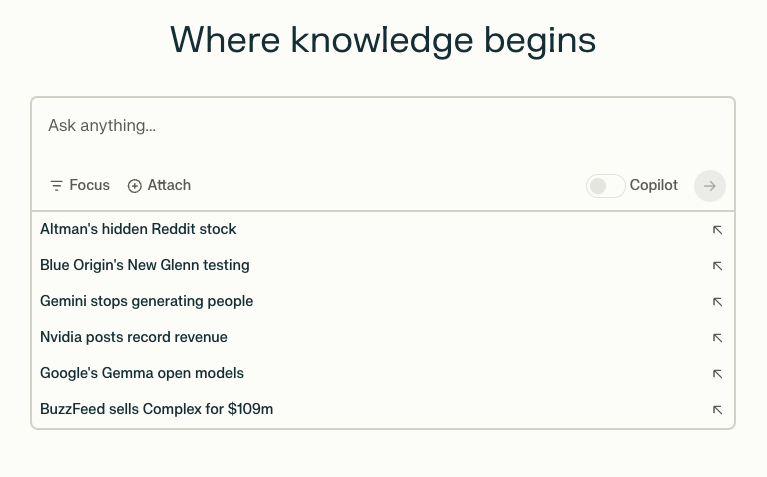This screenshot has width=767, height=477.
Task: Click the Attach button label
Action: pos(169,185)
